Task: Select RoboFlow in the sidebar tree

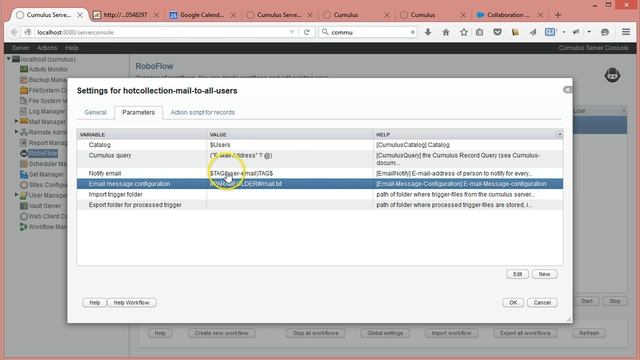Action: tap(39, 153)
